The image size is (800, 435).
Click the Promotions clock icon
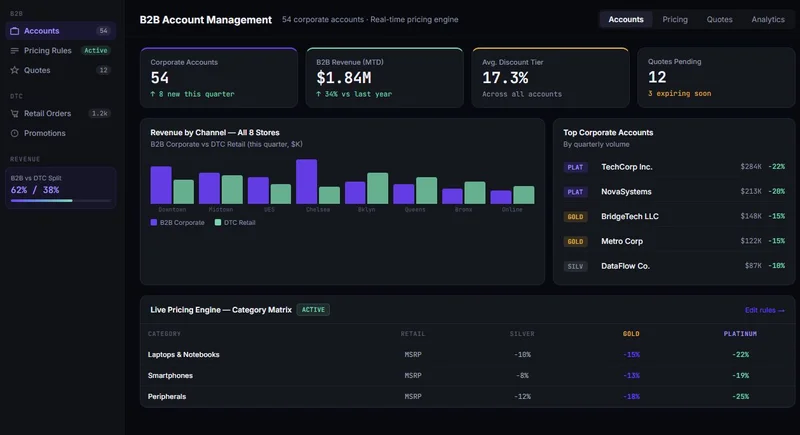coord(15,133)
